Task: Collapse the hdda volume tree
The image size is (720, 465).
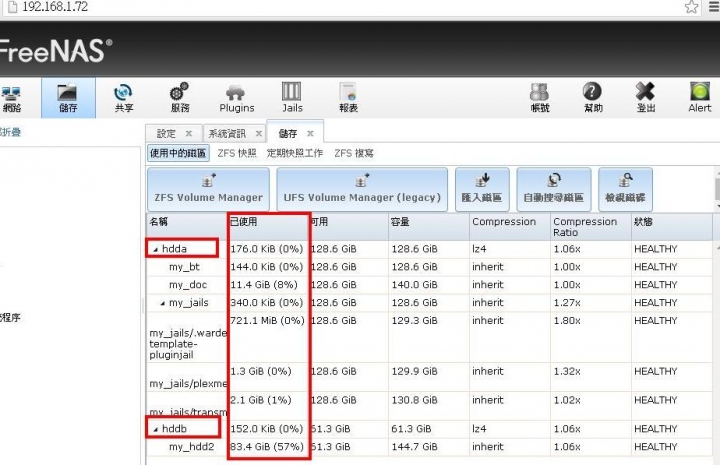Action: click(156, 249)
